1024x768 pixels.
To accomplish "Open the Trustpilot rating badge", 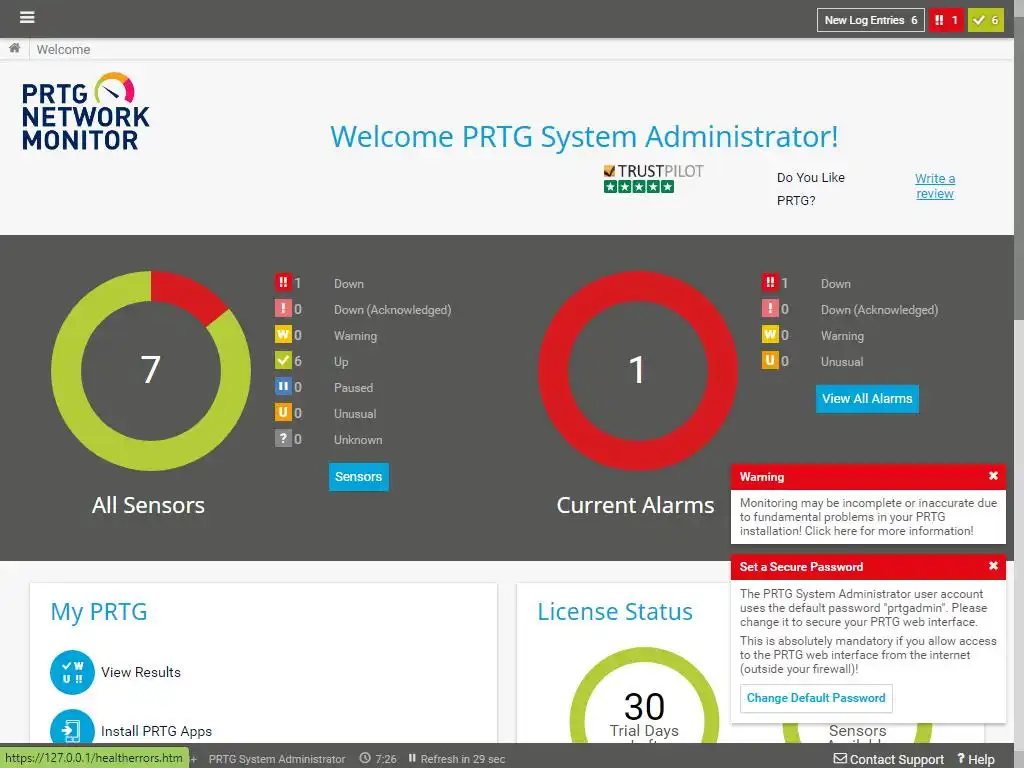I will [x=653, y=179].
